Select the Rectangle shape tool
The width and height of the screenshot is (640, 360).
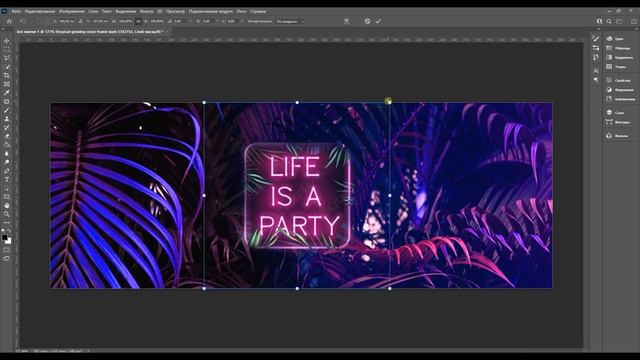click(x=7, y=197)
